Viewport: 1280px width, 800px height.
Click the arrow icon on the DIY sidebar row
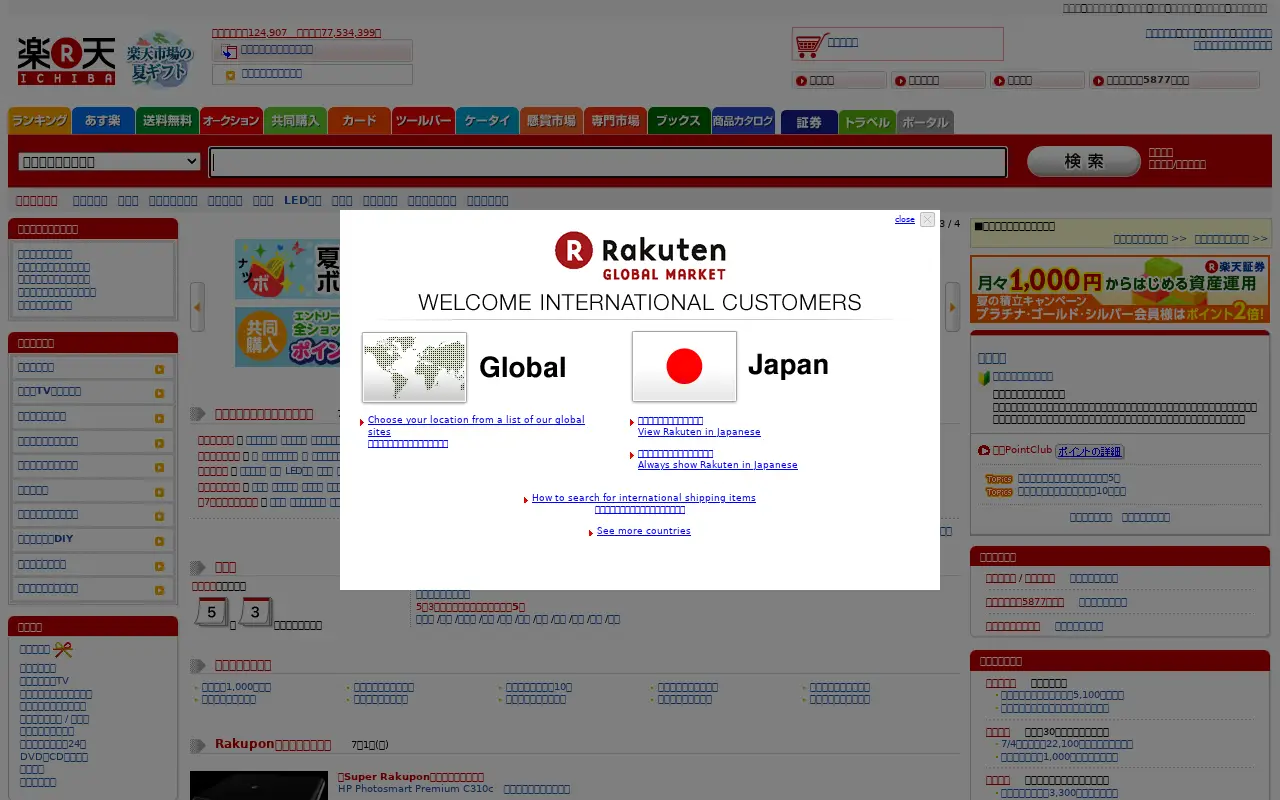[x=159, y=541]
